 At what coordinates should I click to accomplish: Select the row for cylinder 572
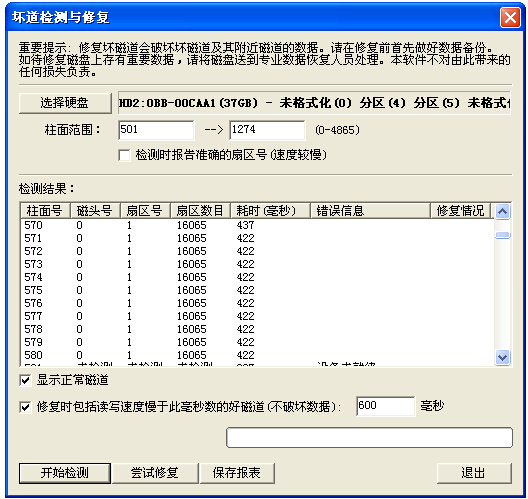[x=257, y=251]
